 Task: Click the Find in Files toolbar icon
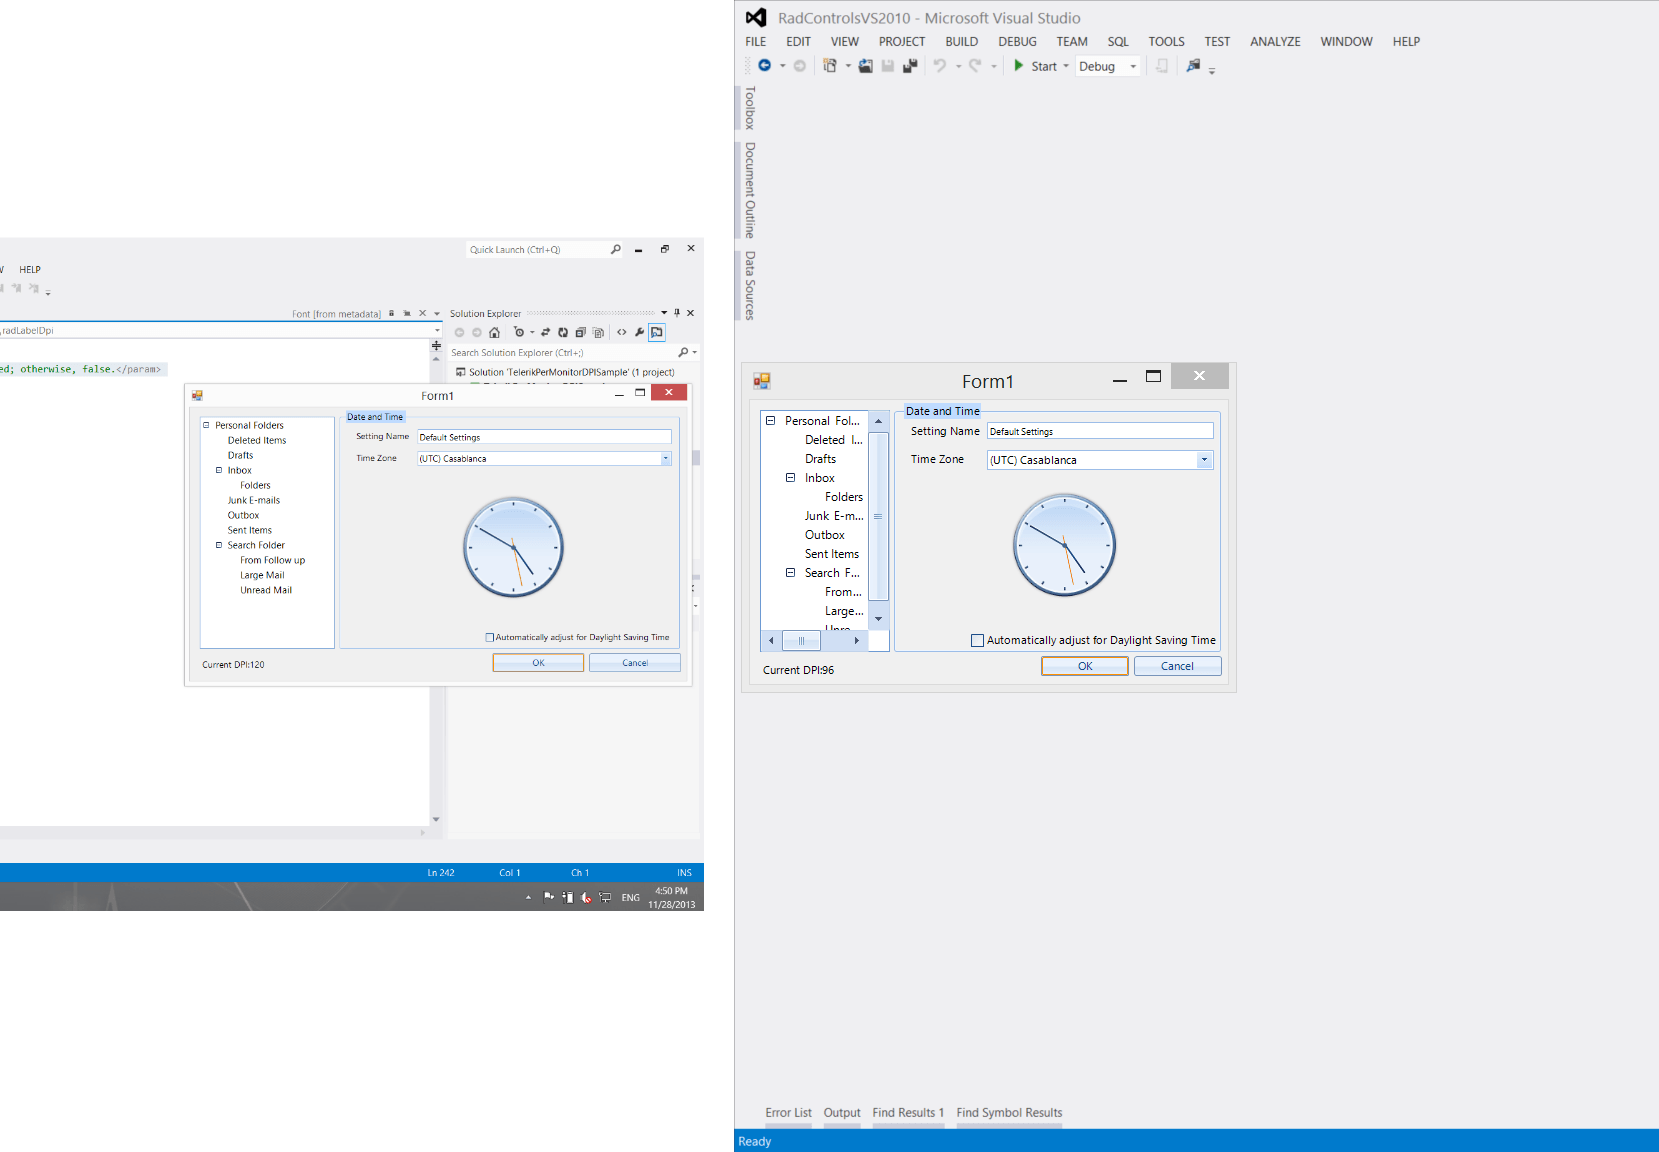[x=1193, y=66]
